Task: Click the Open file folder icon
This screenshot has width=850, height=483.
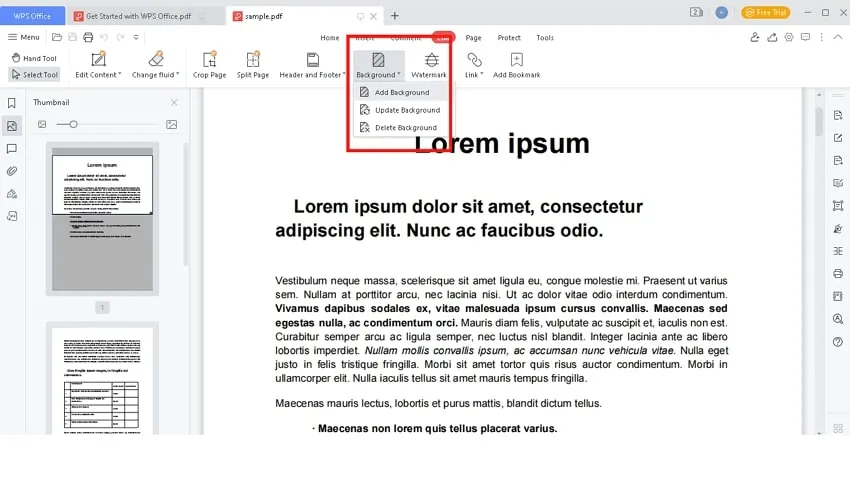Action: (56, 37)
